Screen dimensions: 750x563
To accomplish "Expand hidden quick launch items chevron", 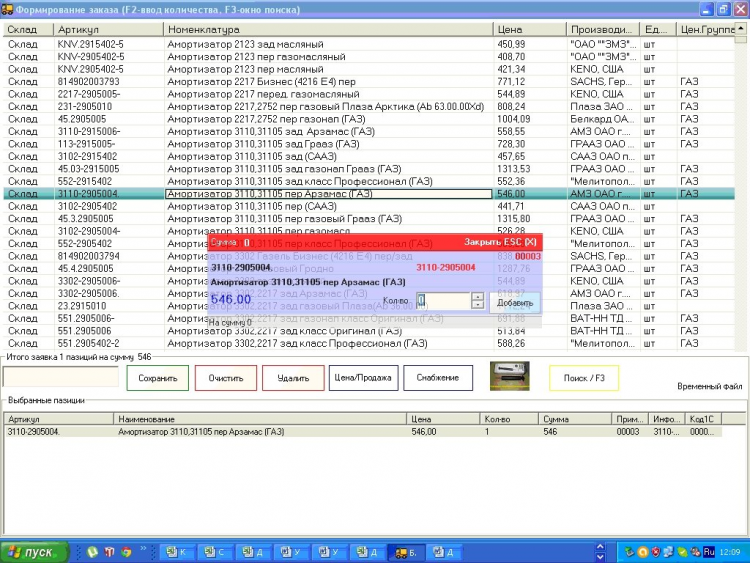I will (x=143, y=548).
